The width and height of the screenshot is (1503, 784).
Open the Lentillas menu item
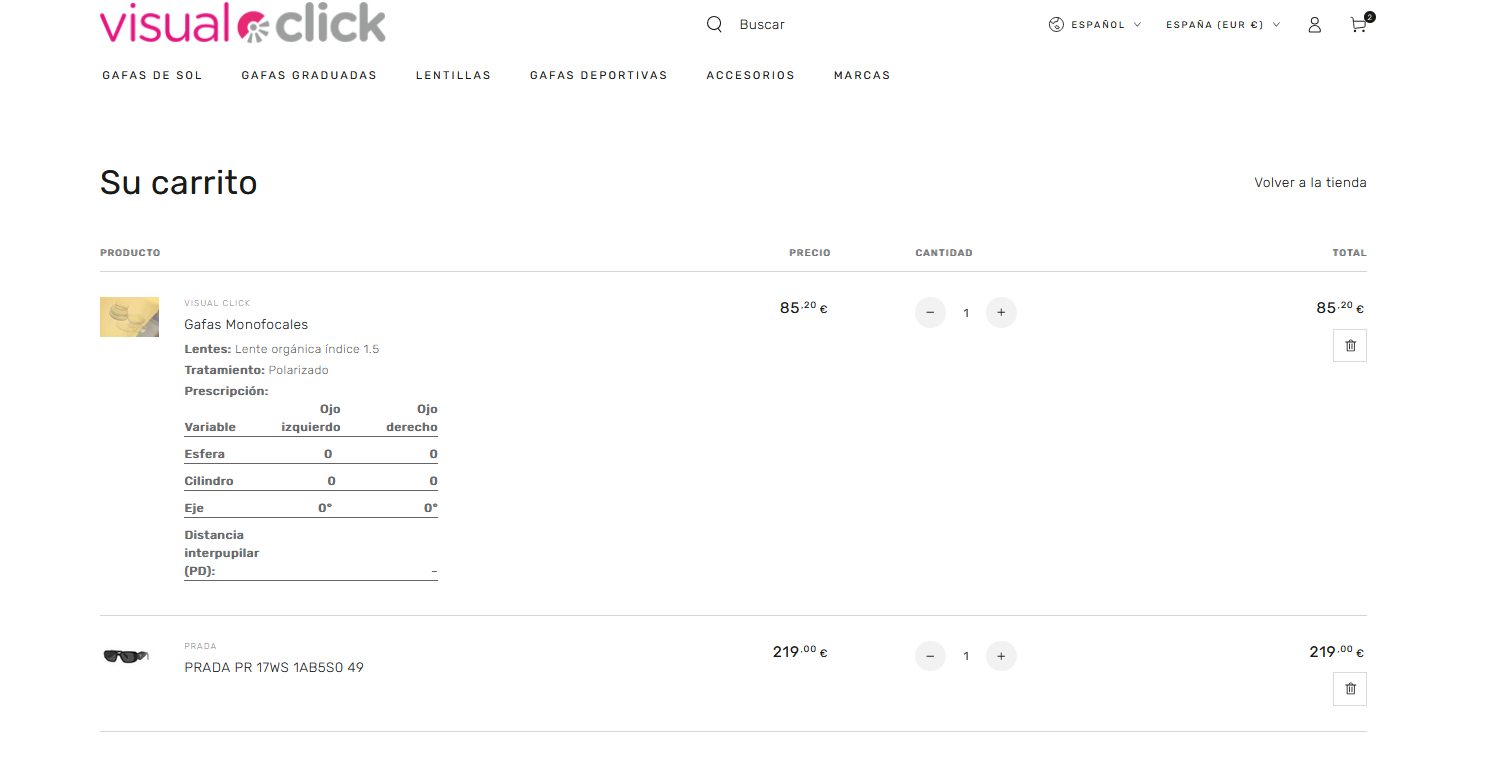click(453, 75)
